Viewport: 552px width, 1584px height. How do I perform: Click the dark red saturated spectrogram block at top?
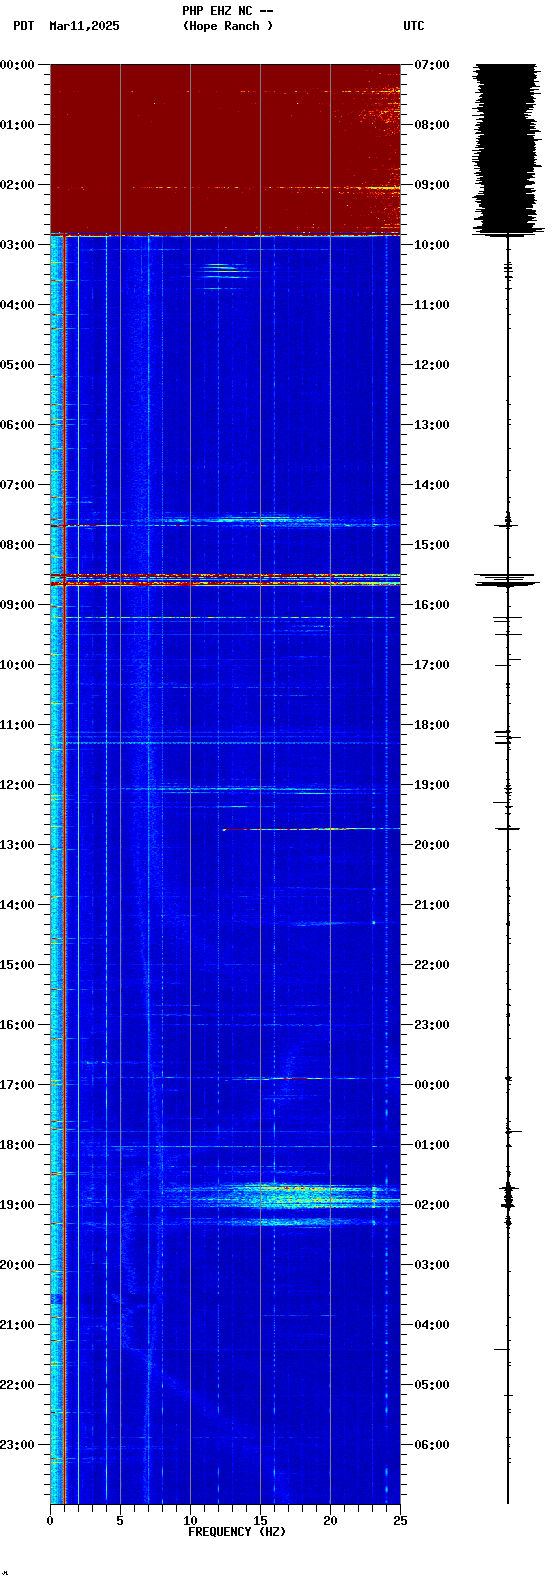pos(225,150)
